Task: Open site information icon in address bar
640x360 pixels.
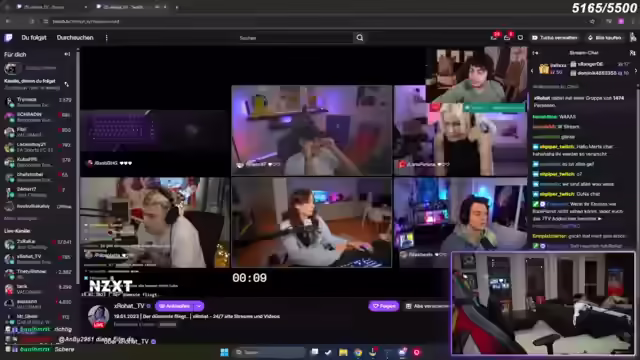Action: click(46, 21)
